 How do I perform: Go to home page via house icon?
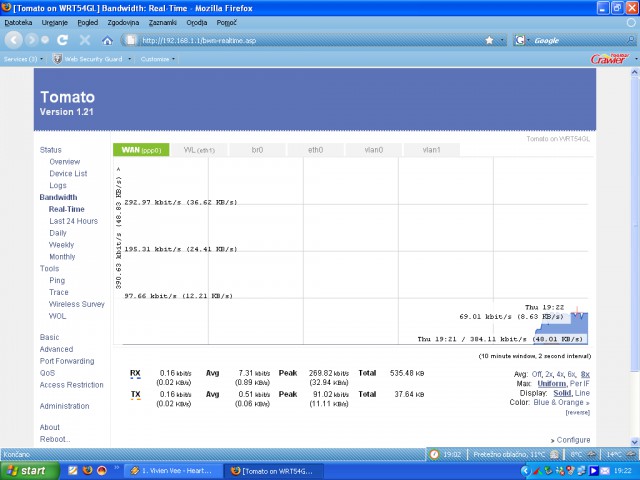click(107, 40)
